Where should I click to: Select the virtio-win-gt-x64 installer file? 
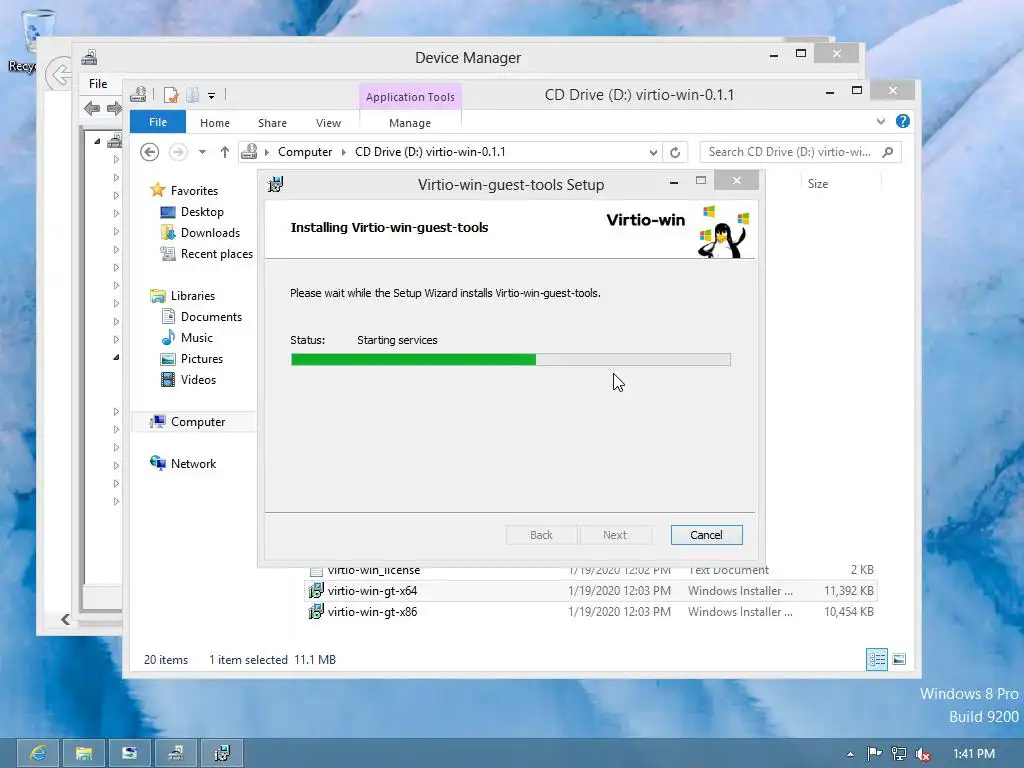click(x=591, y=590)
